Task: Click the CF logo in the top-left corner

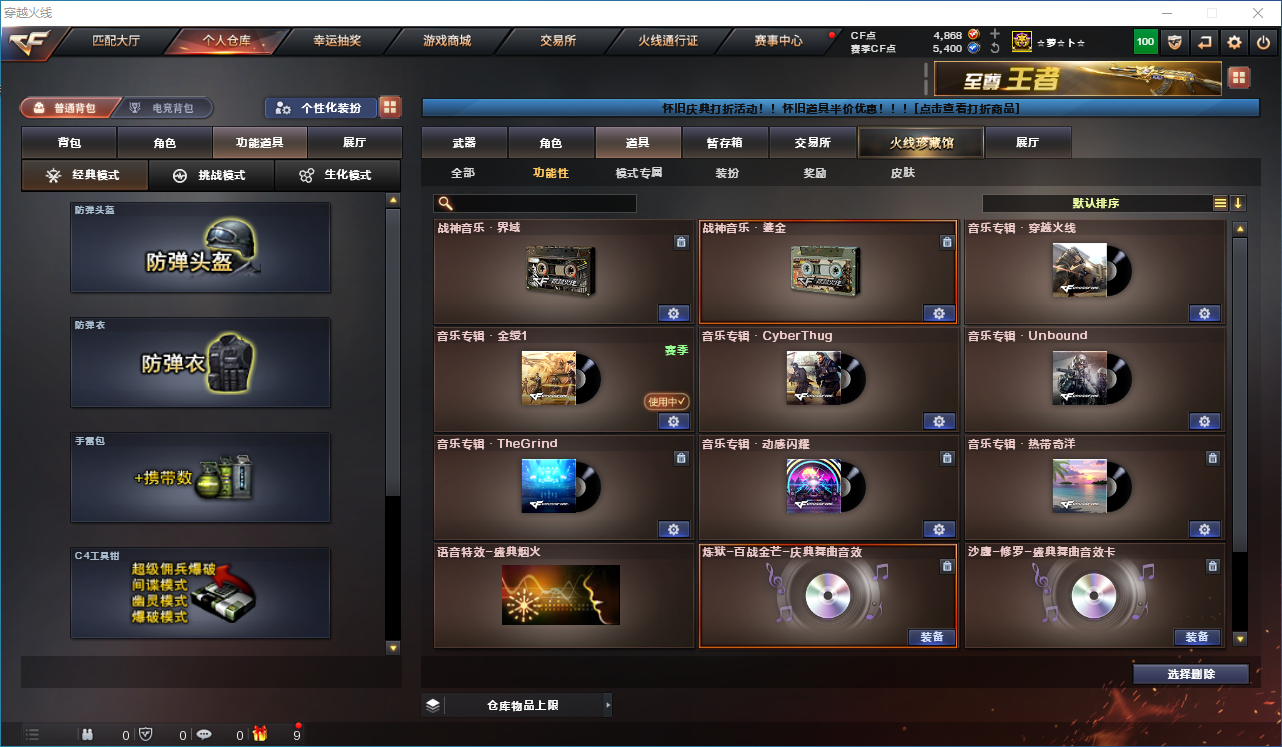Action: (x=30, y=42)
